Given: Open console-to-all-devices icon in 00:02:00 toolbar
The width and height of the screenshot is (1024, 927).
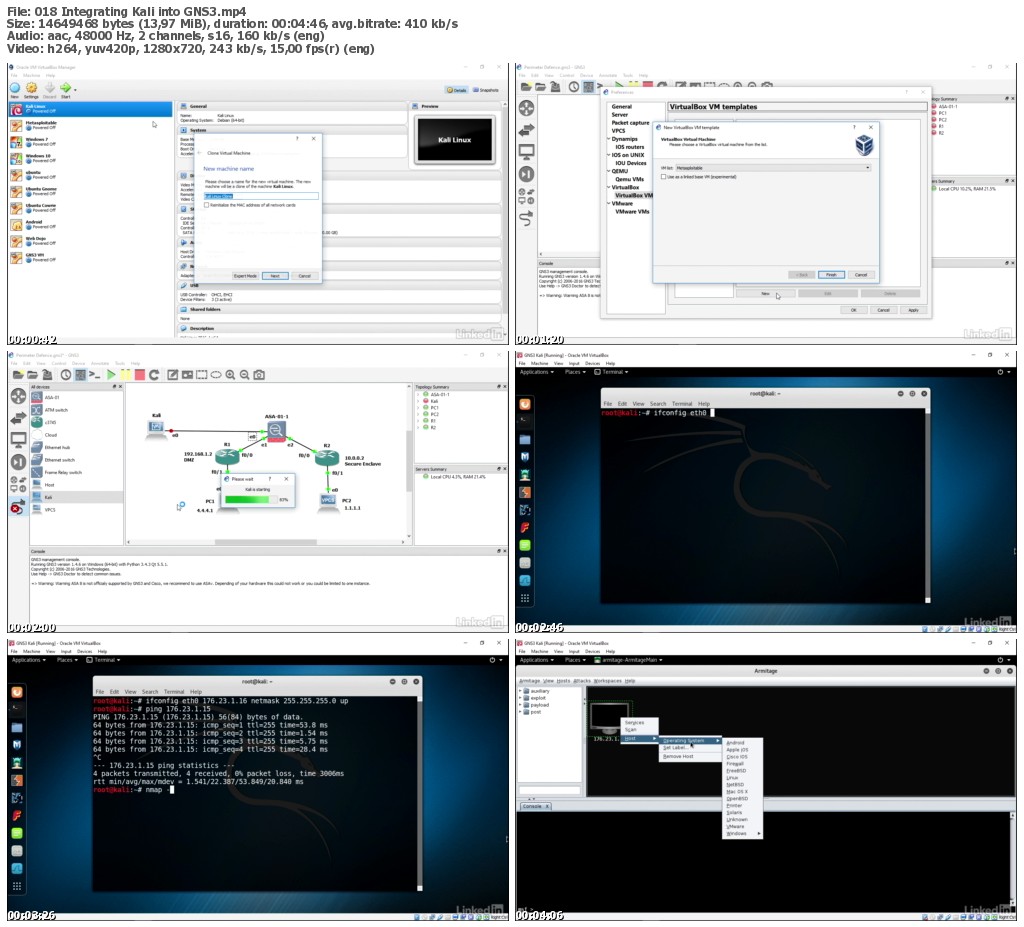Looking at the screenshot, I should [95, 374].
